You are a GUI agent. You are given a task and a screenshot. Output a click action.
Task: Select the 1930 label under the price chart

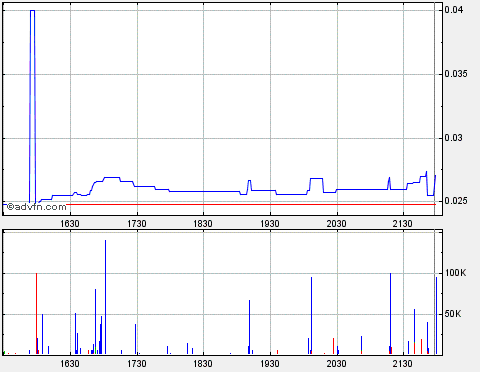pos(270,223)
